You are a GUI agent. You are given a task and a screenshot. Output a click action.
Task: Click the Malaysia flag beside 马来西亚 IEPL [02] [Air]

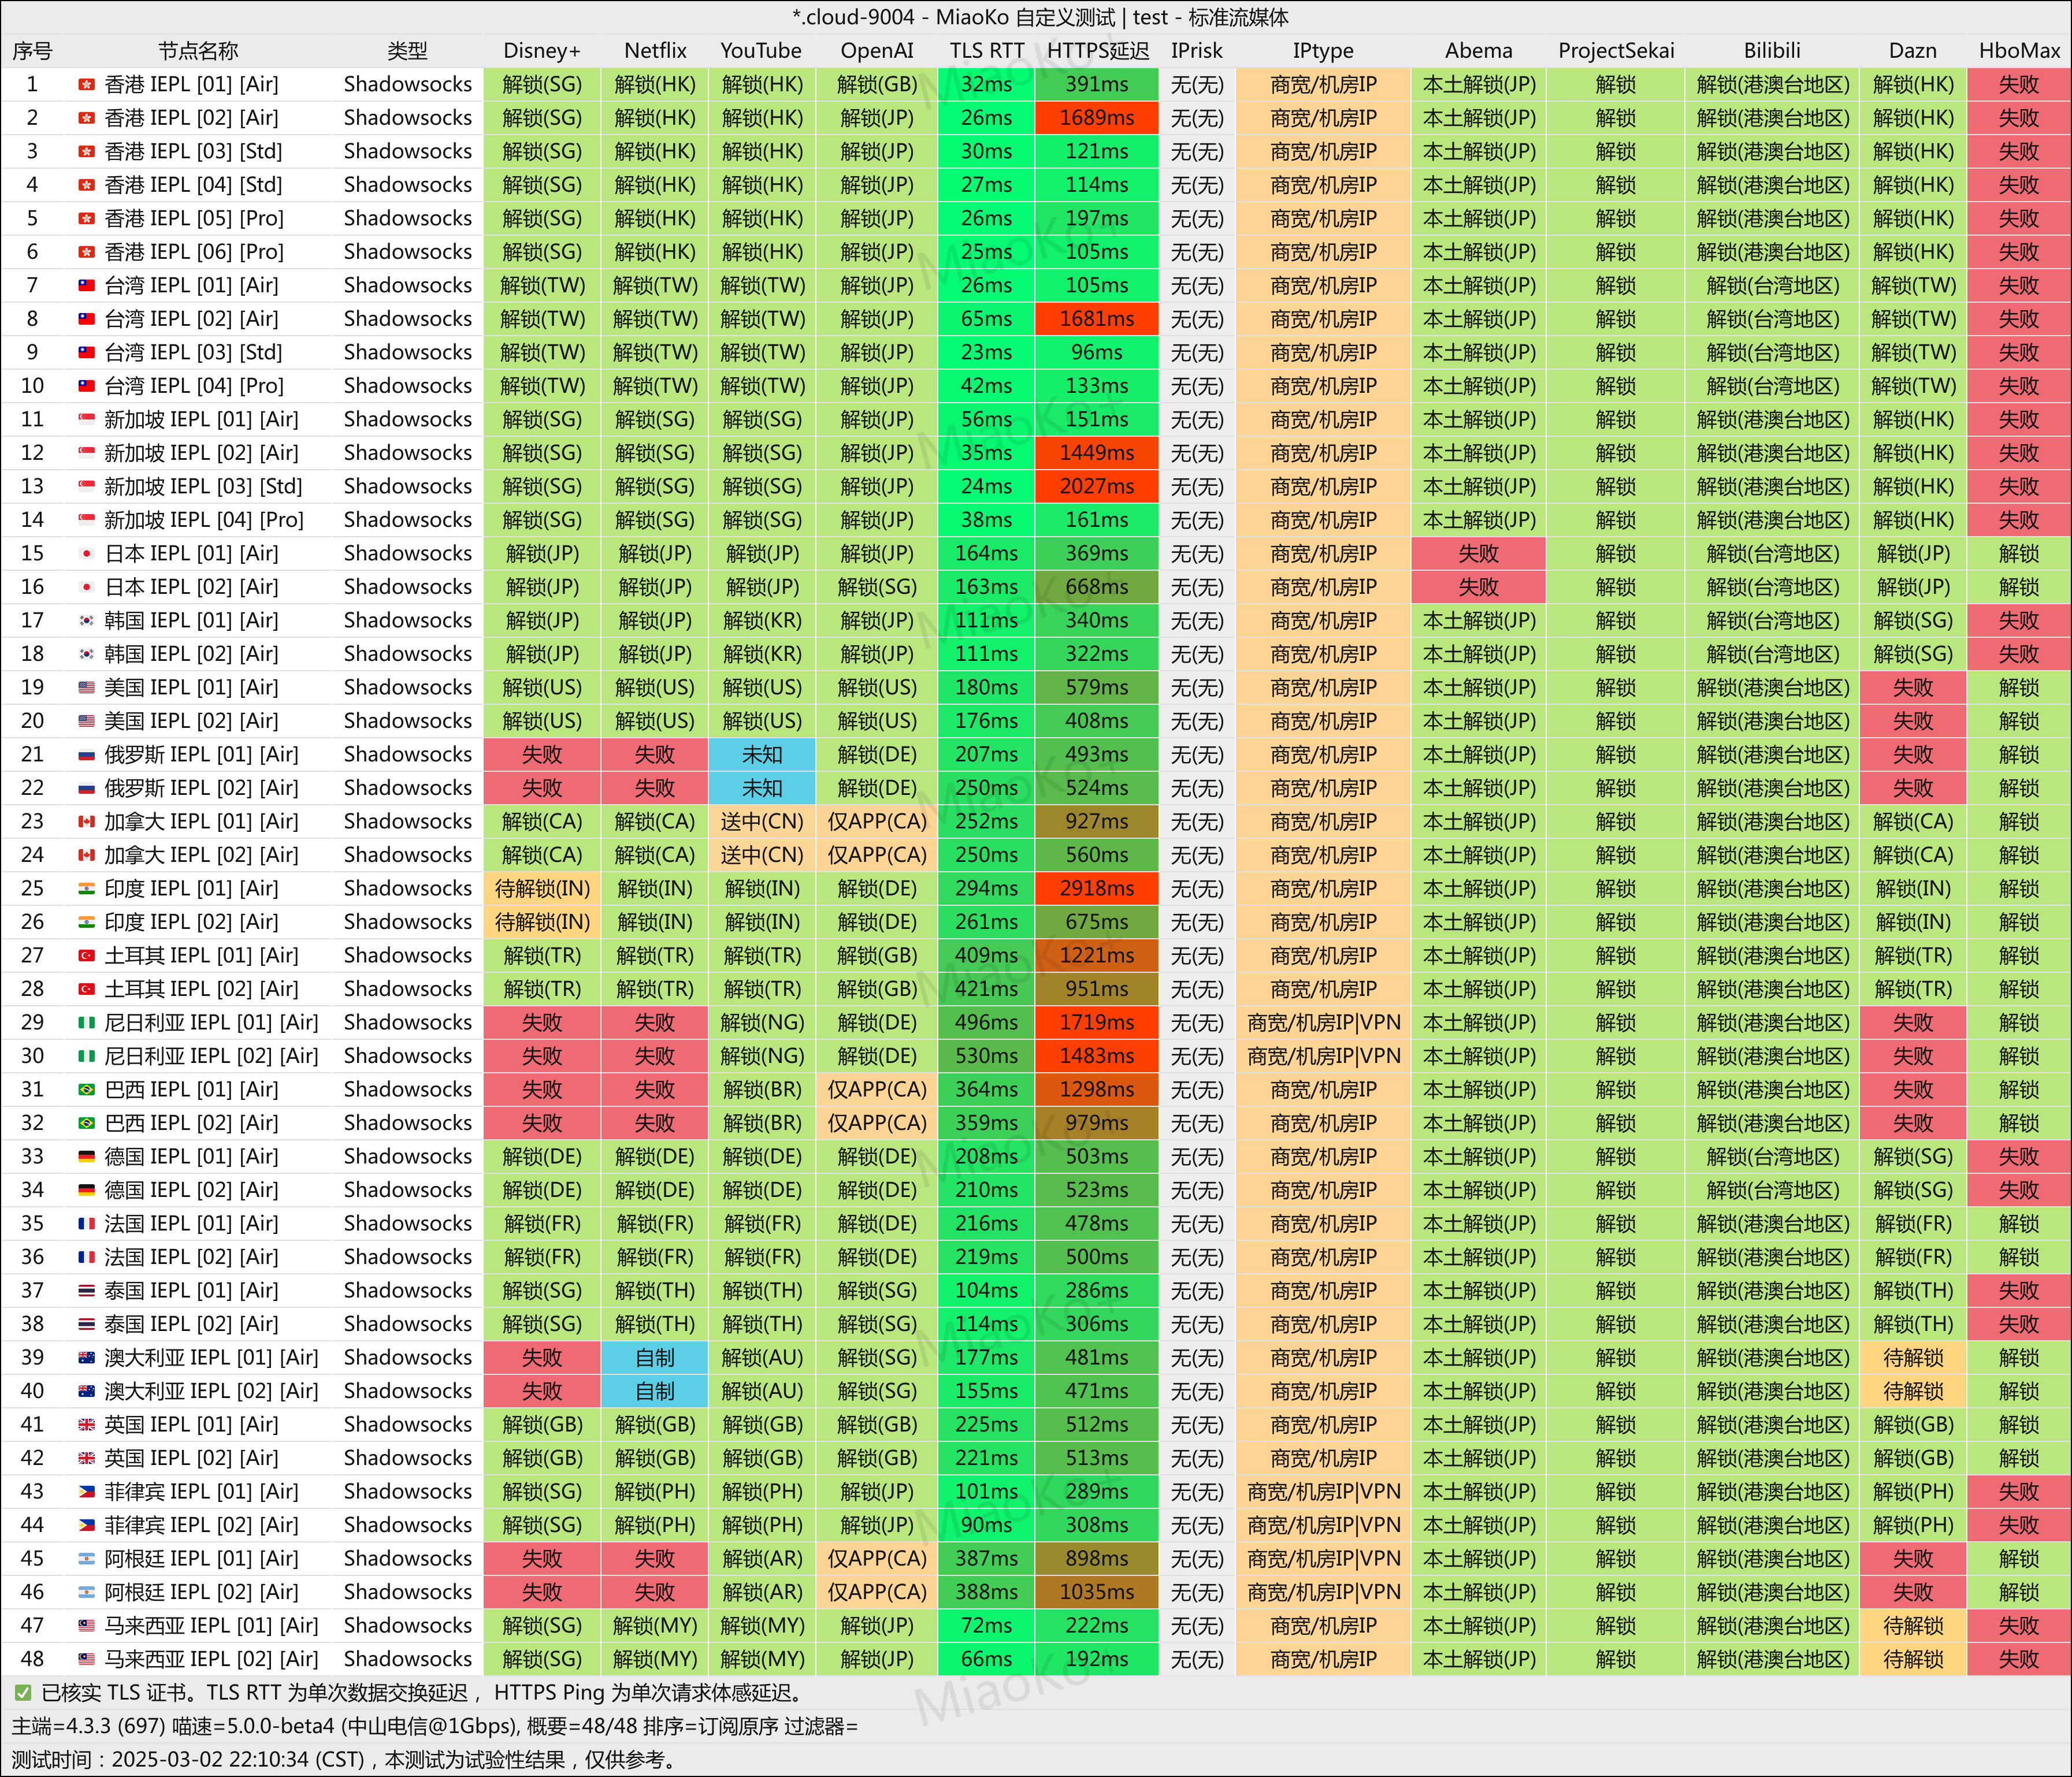click(x=87, y=1659)
